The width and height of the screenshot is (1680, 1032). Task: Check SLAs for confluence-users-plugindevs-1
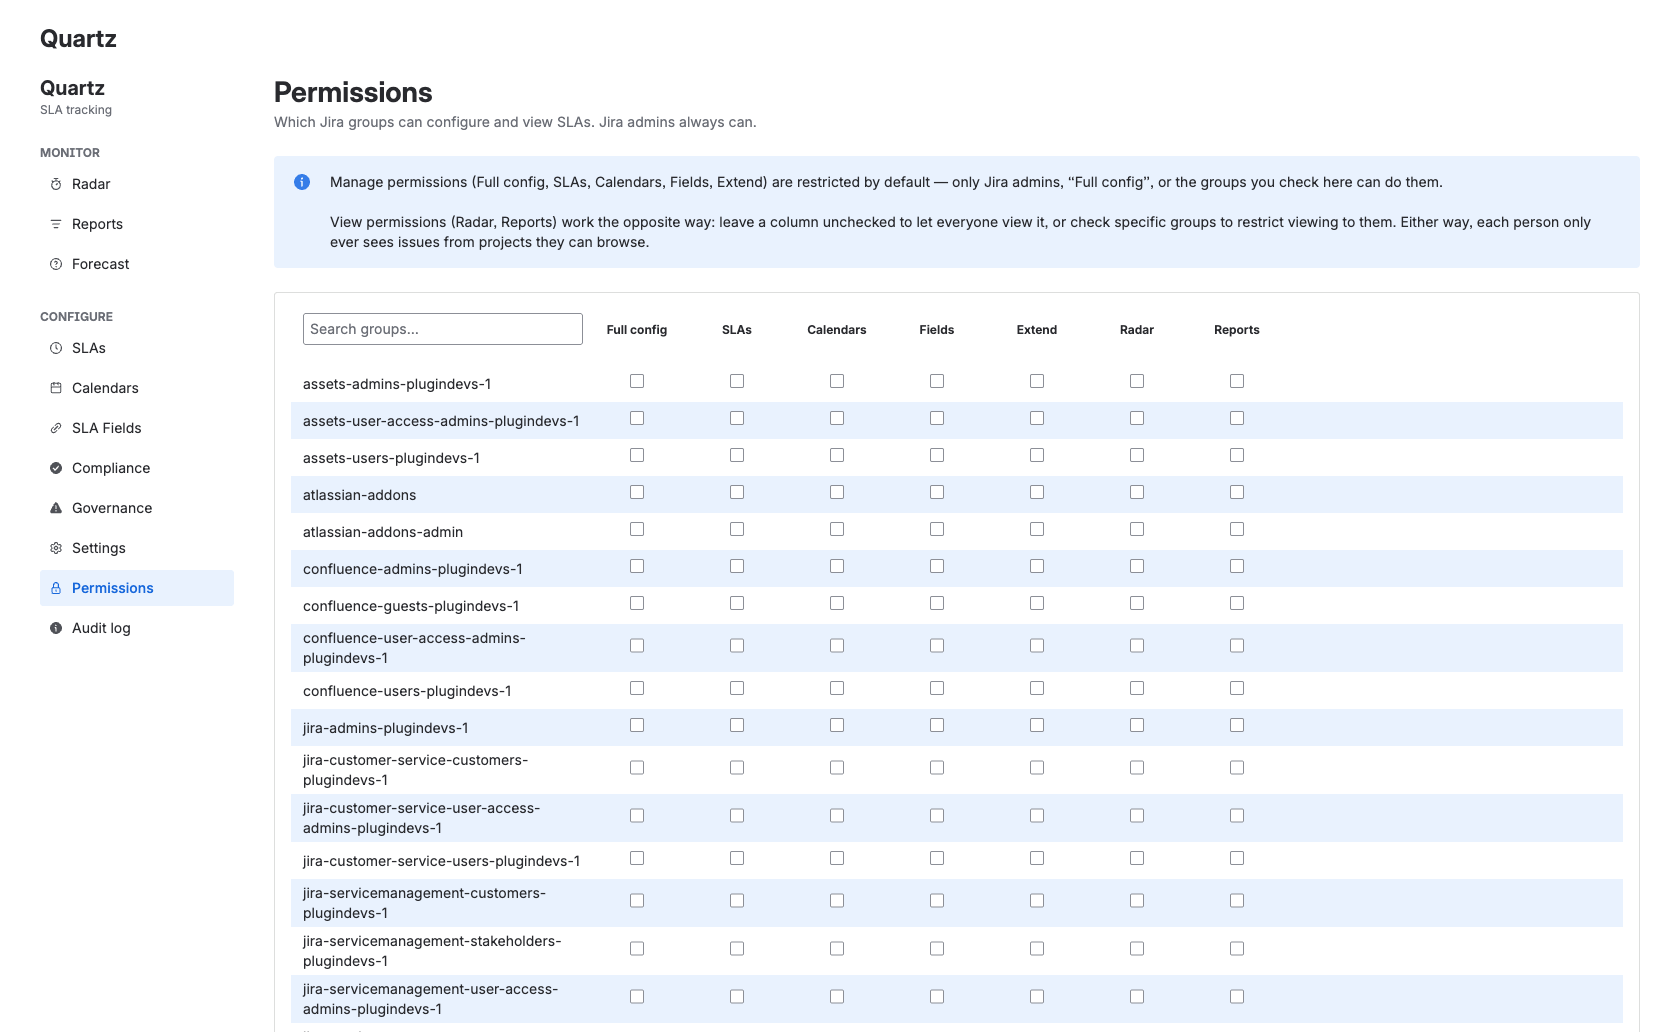(737, 688)
